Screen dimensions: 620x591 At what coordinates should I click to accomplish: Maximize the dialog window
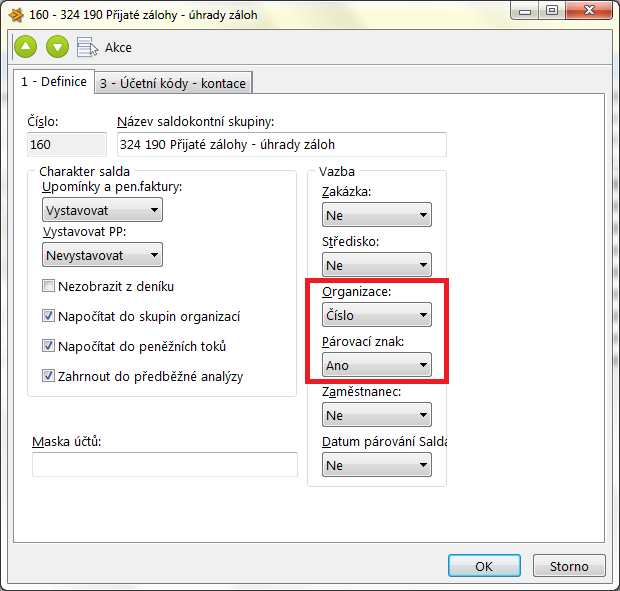[552, 11]
